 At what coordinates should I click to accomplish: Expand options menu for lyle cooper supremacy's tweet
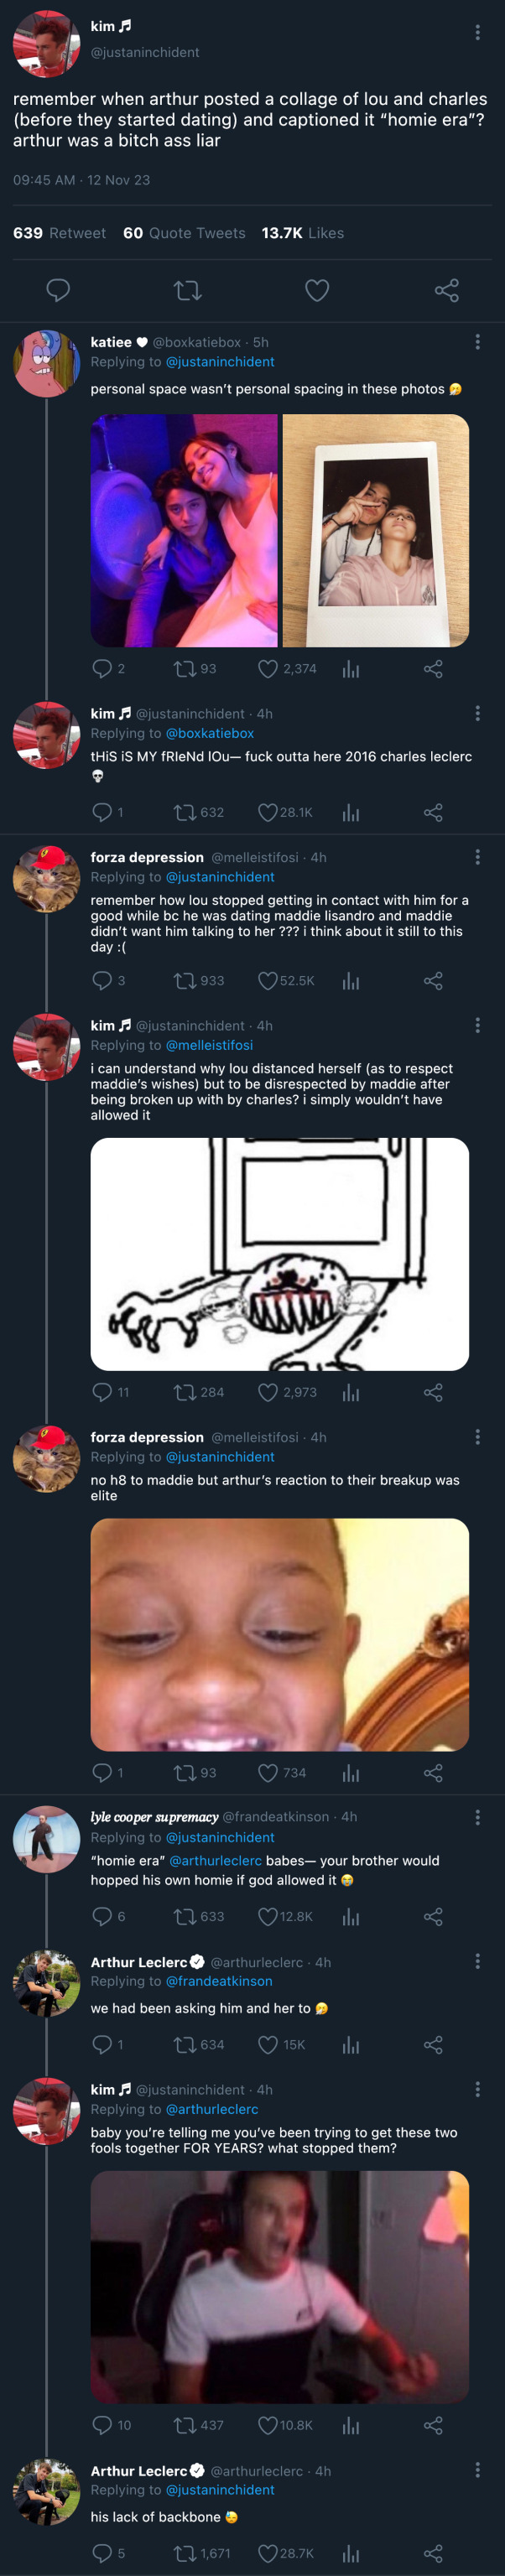tap(477, 1817)
